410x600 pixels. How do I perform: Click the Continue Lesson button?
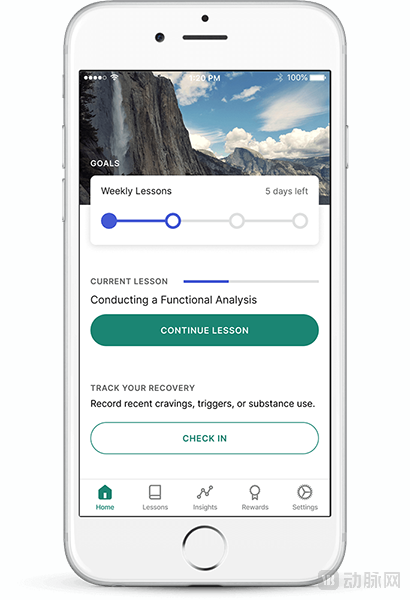tap(204, 330)
